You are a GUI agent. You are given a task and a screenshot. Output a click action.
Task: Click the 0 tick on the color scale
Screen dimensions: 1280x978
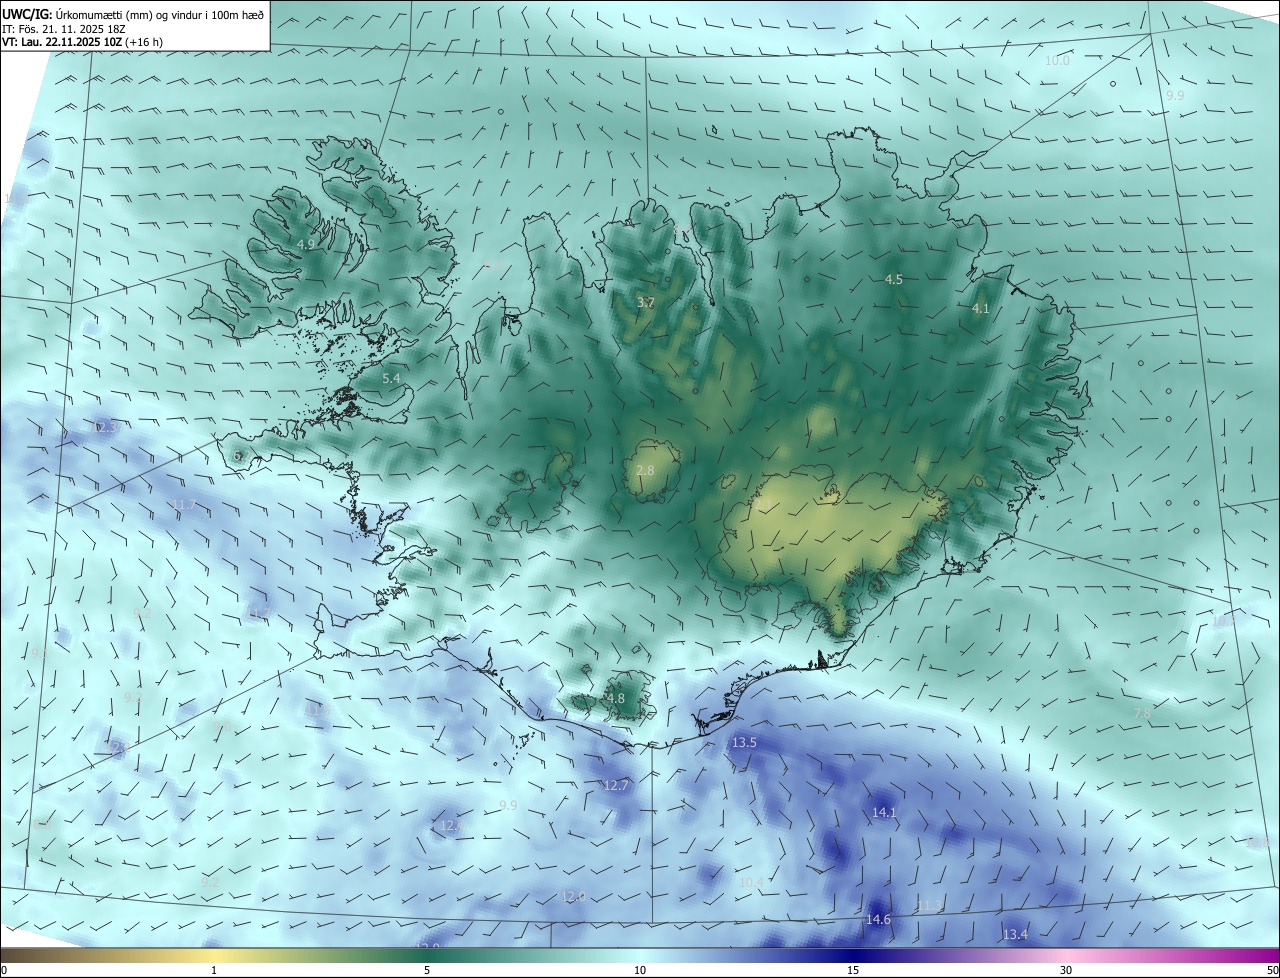tap(4, 971)
